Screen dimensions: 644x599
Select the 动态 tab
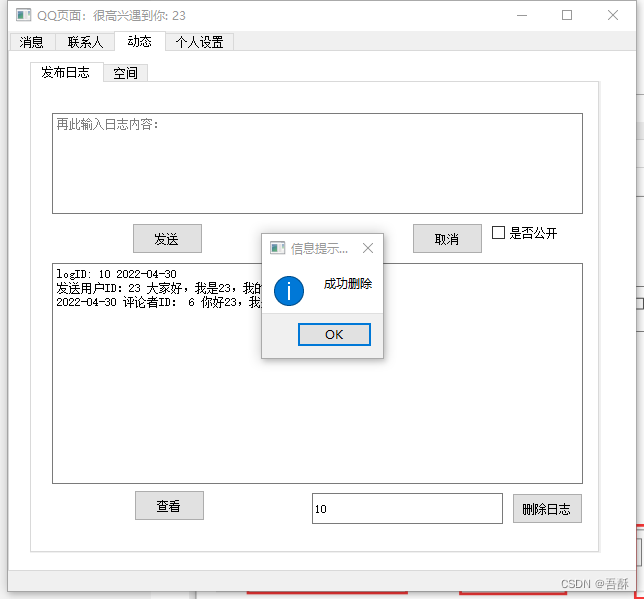[140, 41]
